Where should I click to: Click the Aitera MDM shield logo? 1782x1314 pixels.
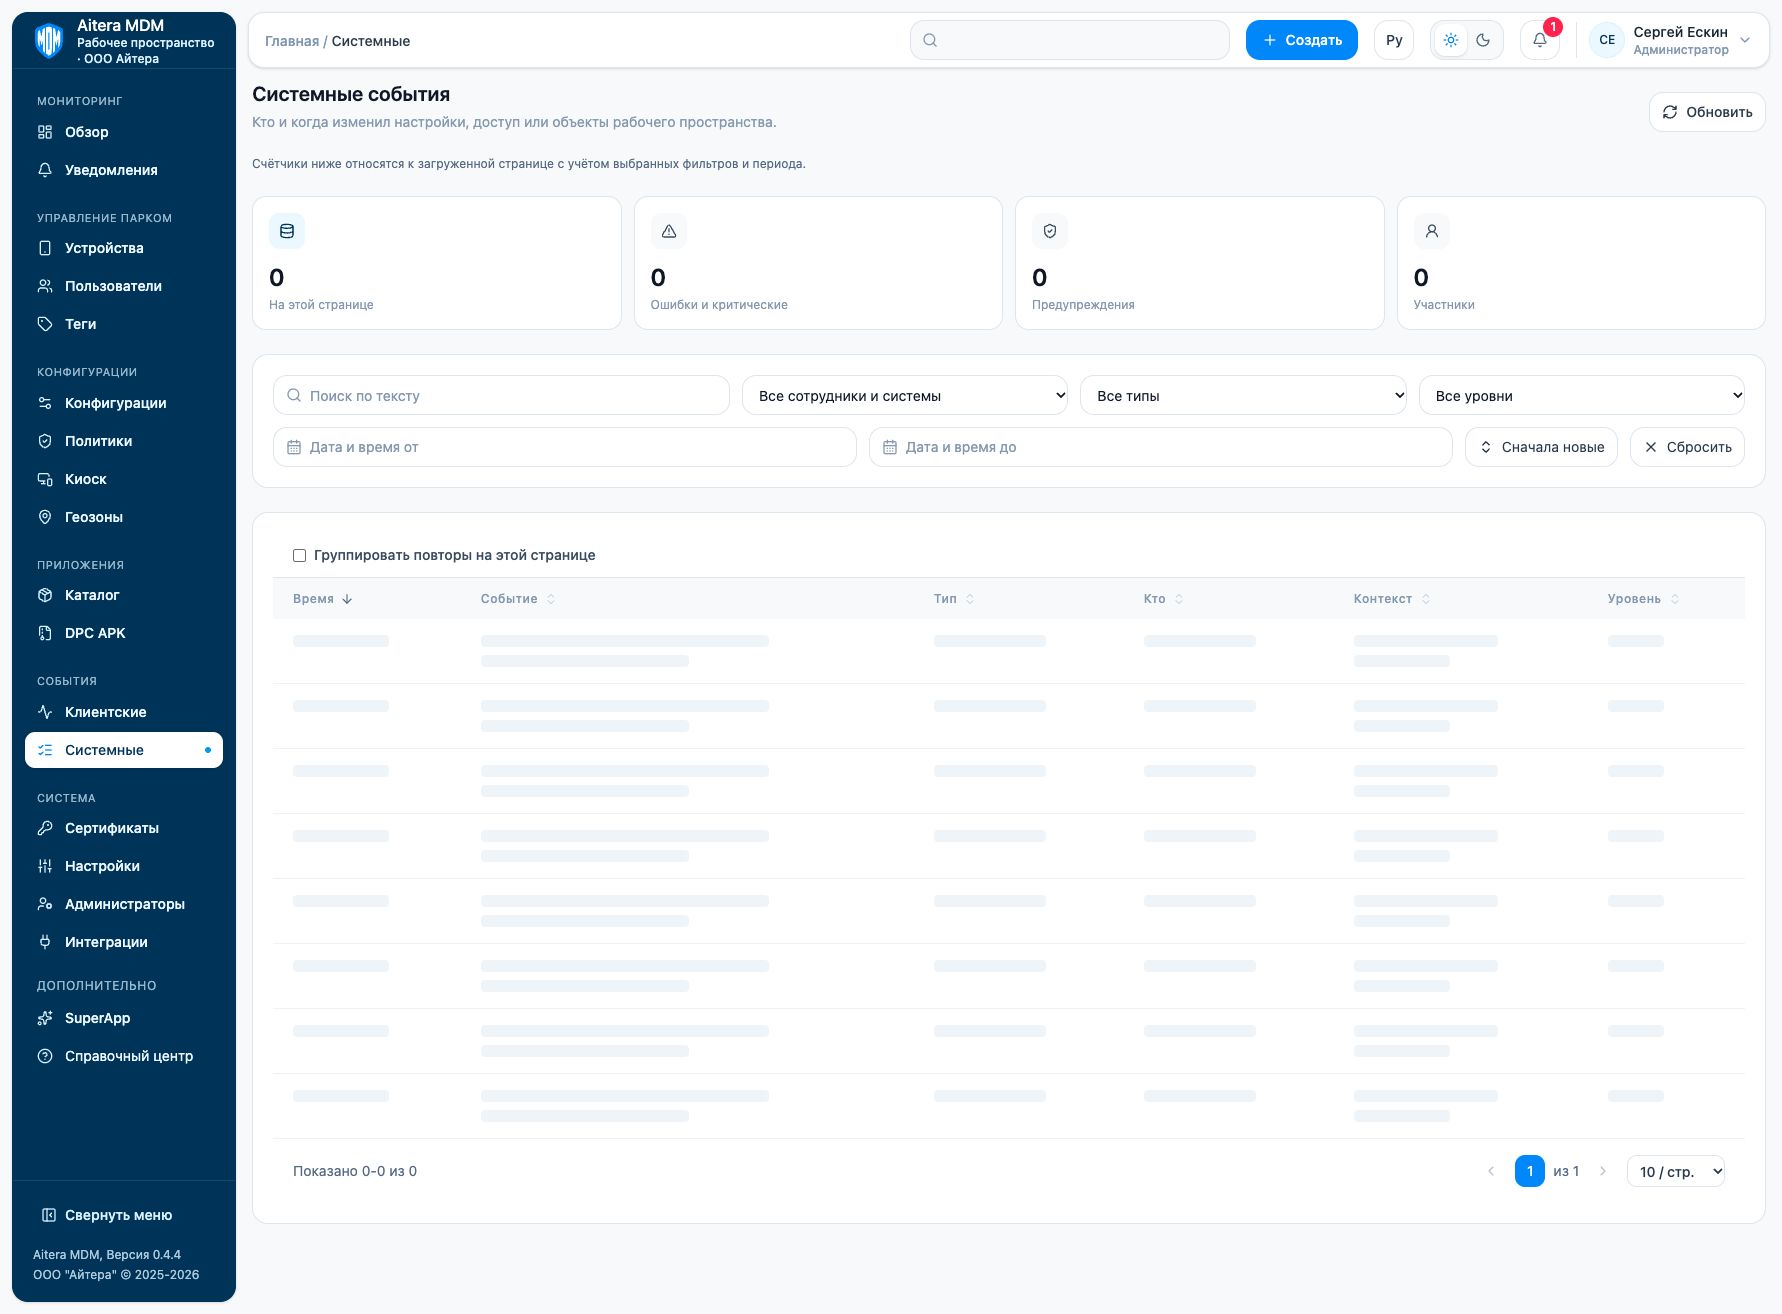tap(49, 41)
